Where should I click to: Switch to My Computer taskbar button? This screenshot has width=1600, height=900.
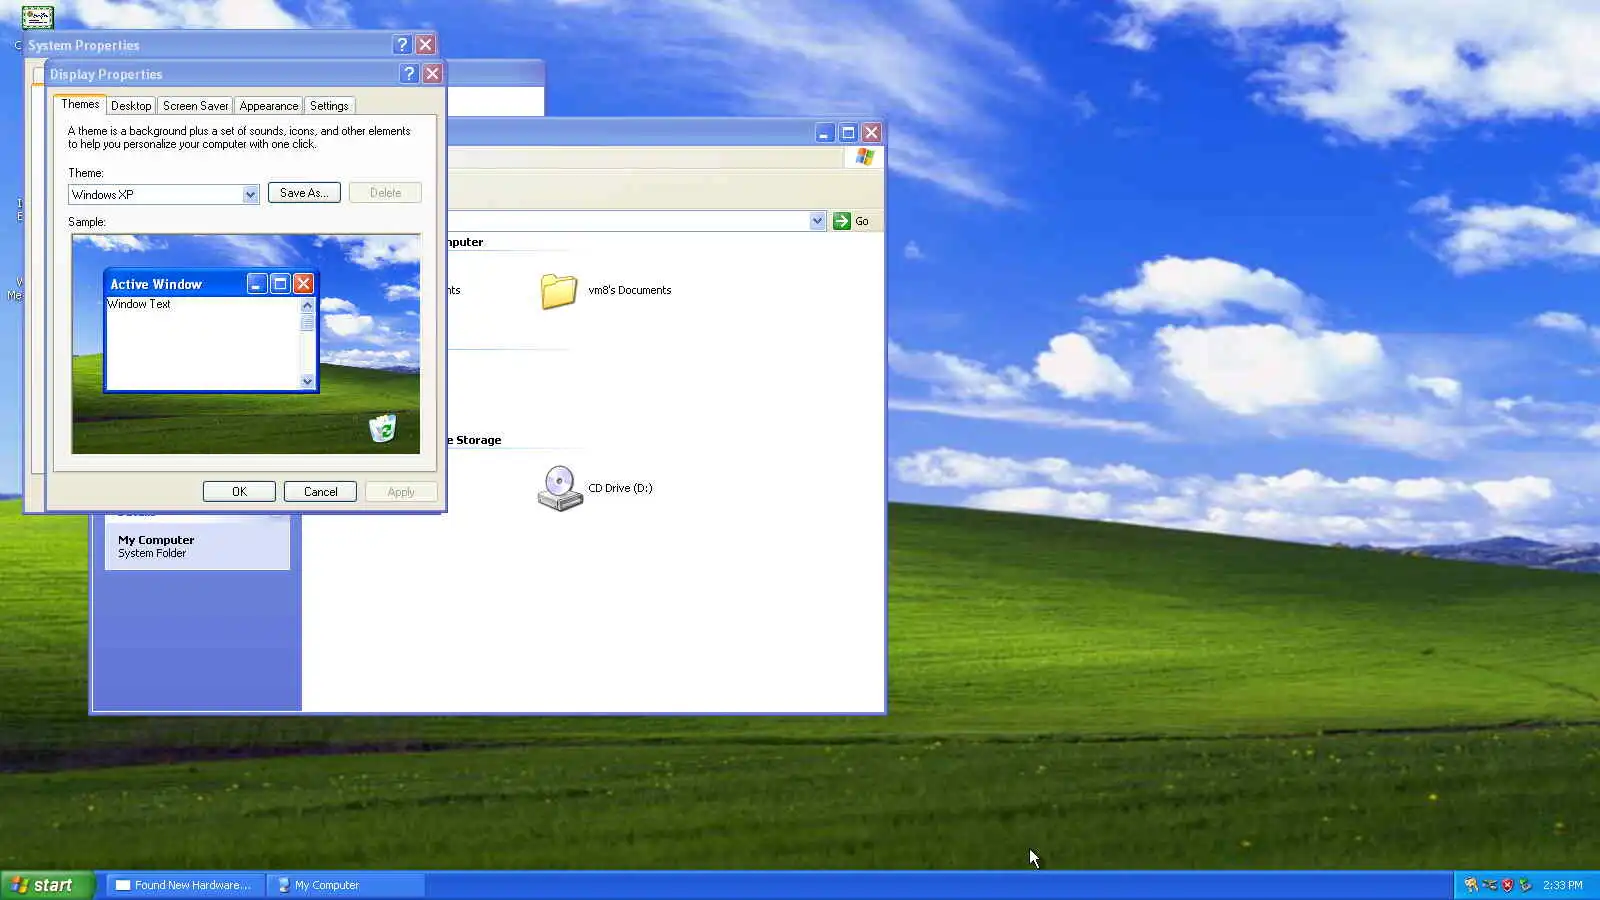346,885
